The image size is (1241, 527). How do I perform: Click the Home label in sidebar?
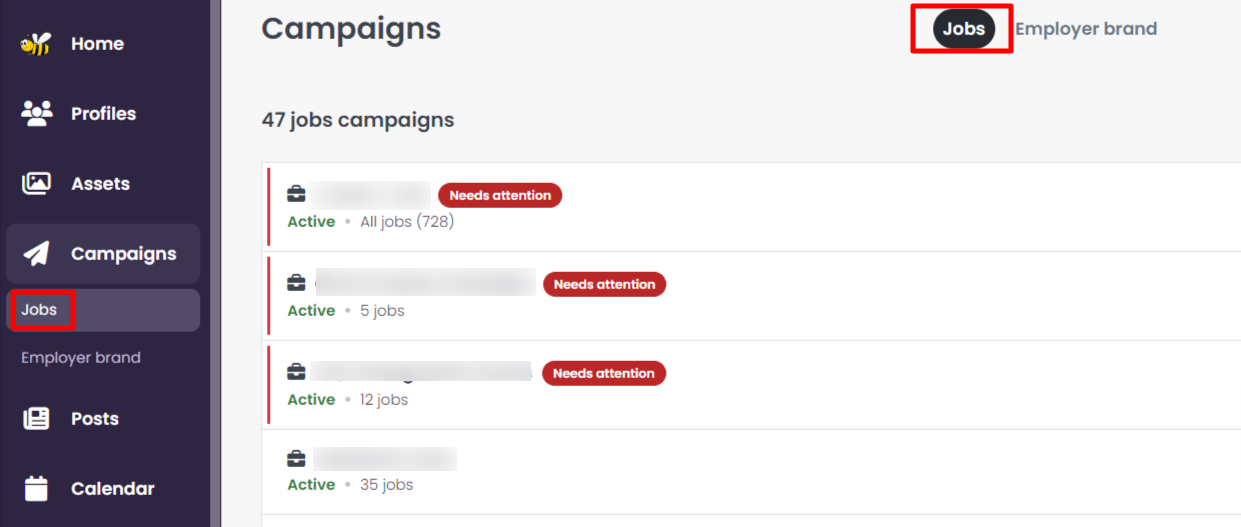pos(97,44)
